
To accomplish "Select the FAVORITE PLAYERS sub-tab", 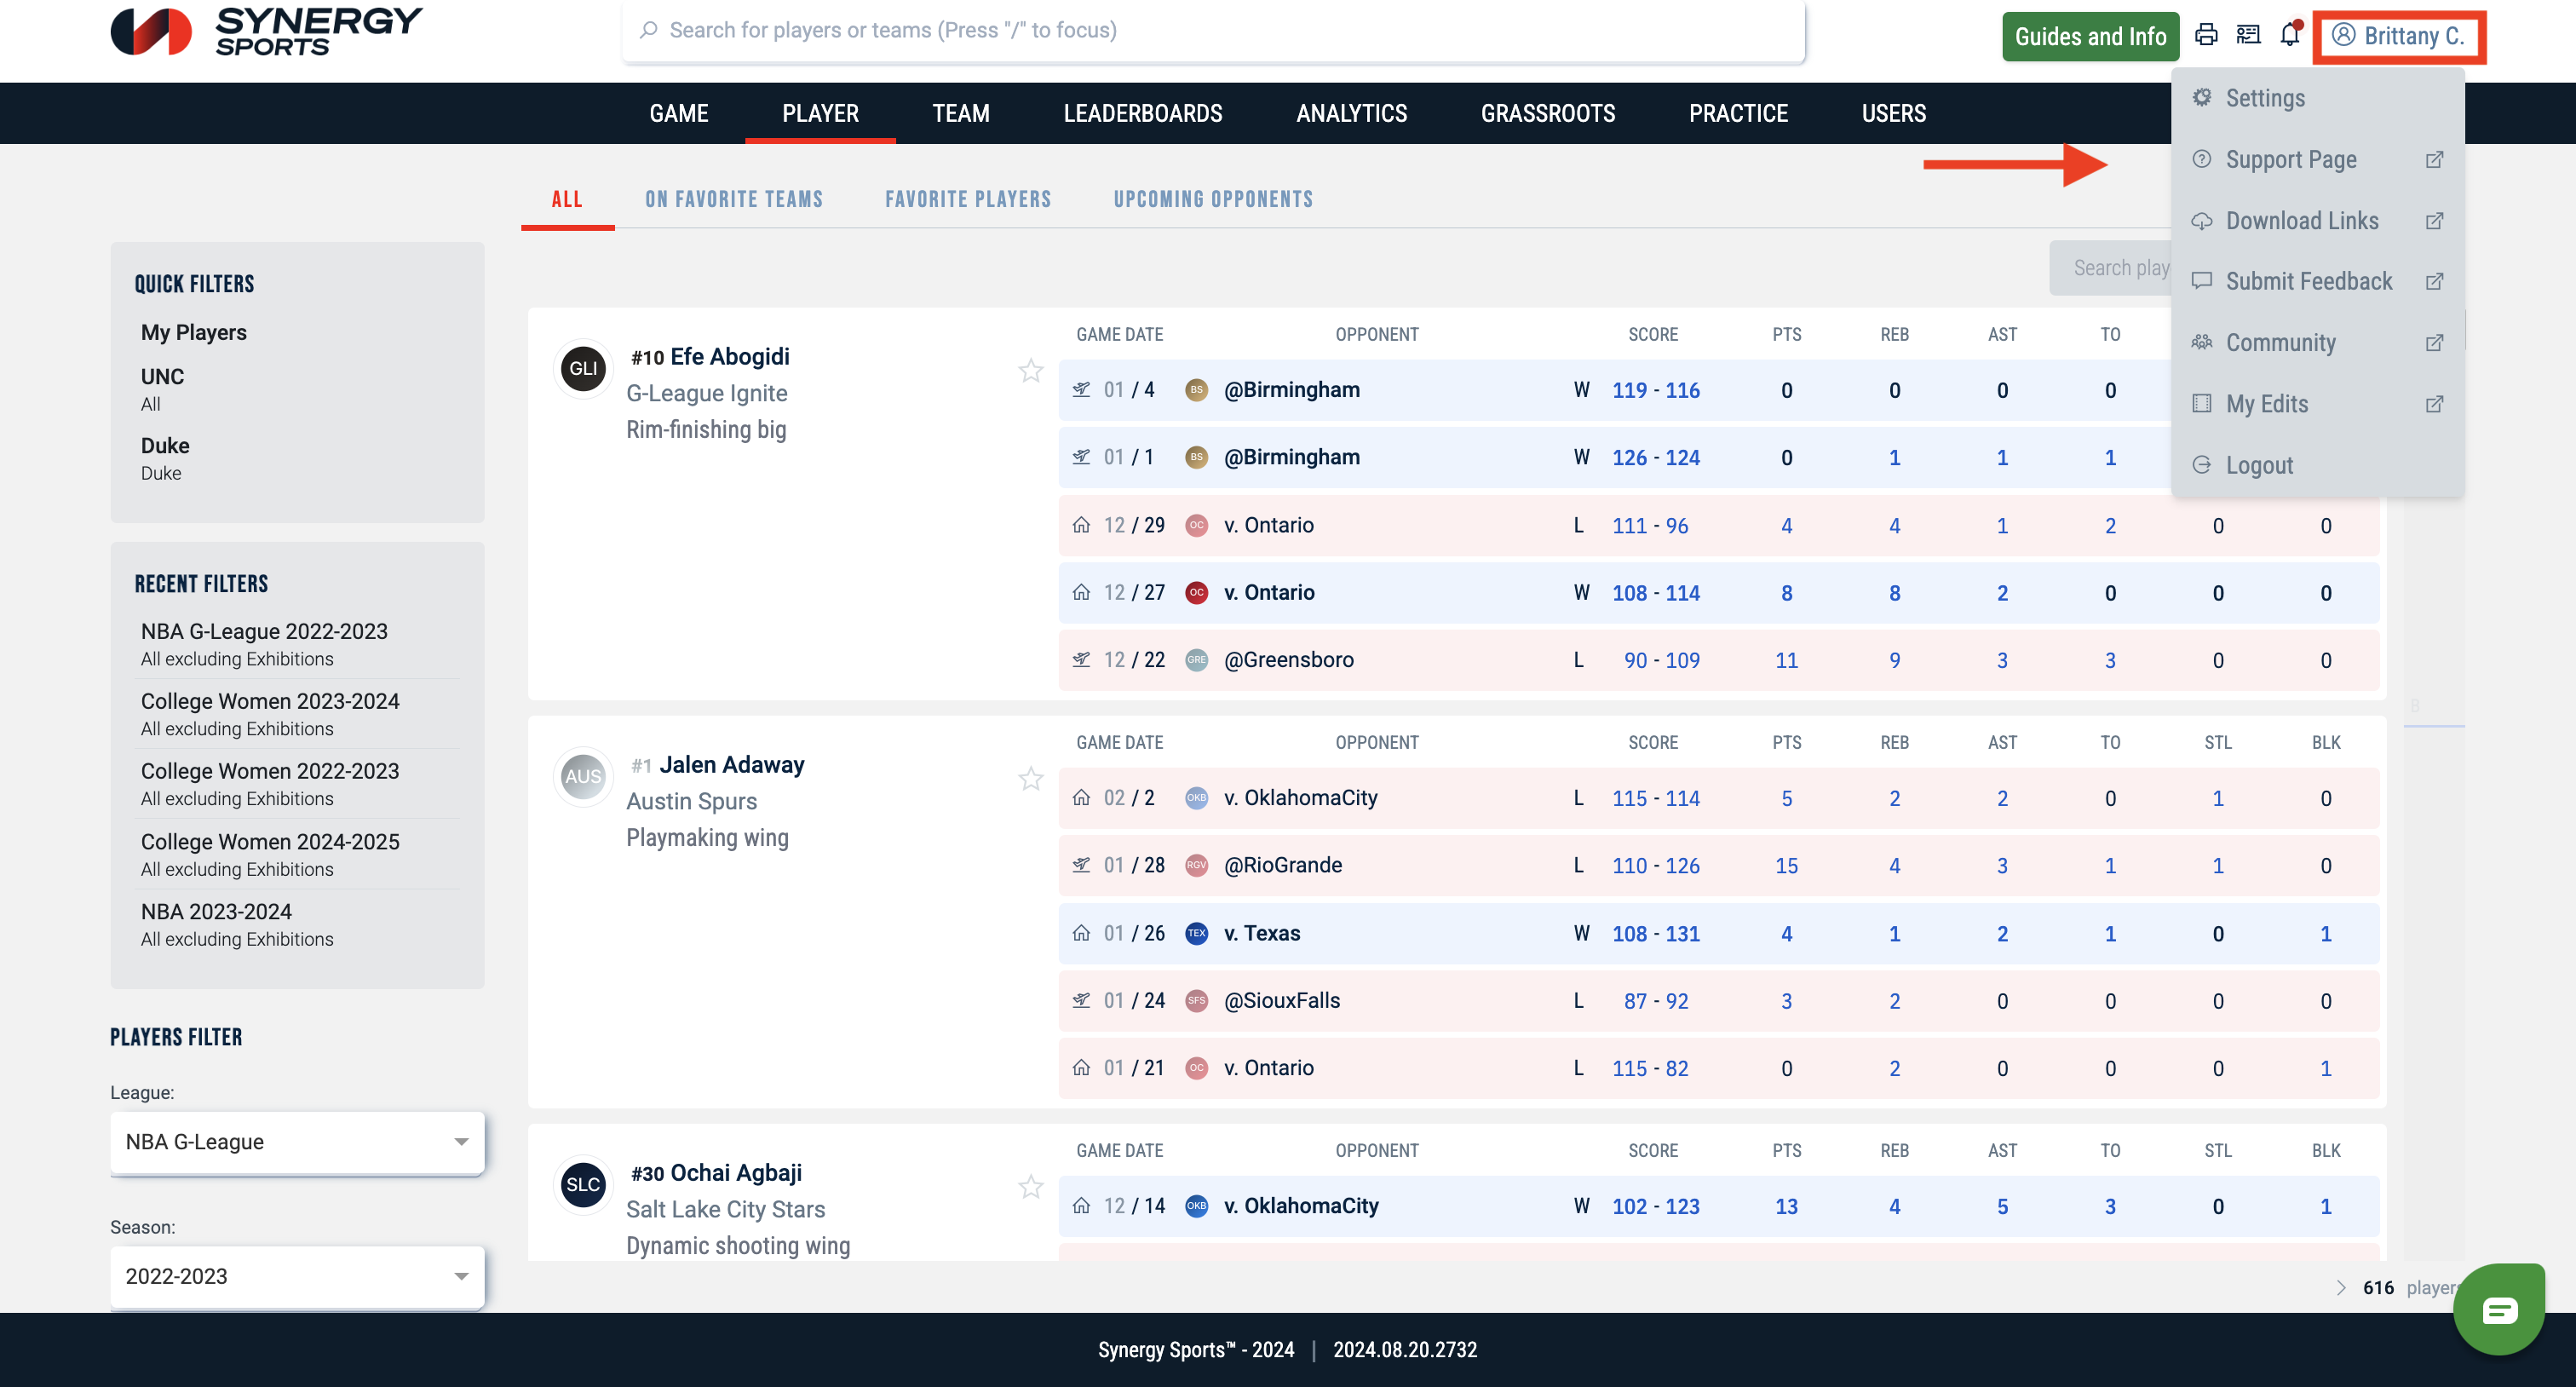I will pos(968,199).
